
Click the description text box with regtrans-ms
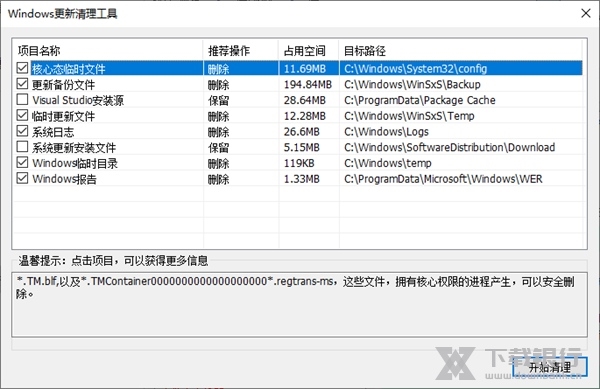(x=299, y=304)
